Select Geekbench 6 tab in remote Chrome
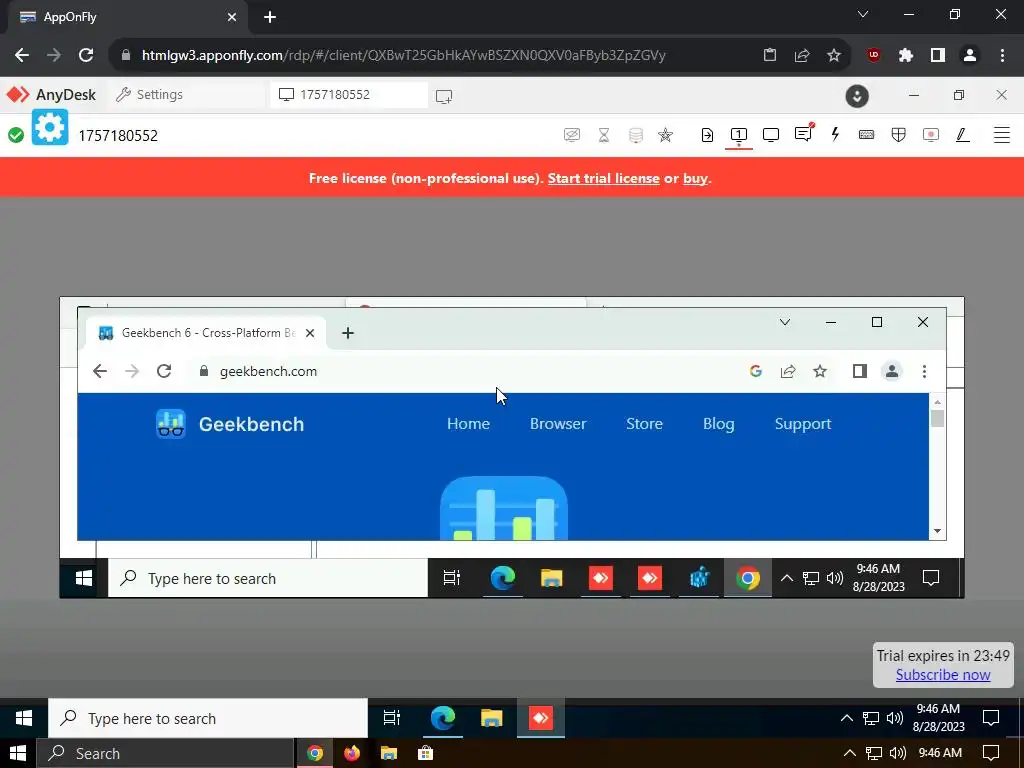This screenshot has width=1024, height=768. point(206,333)
